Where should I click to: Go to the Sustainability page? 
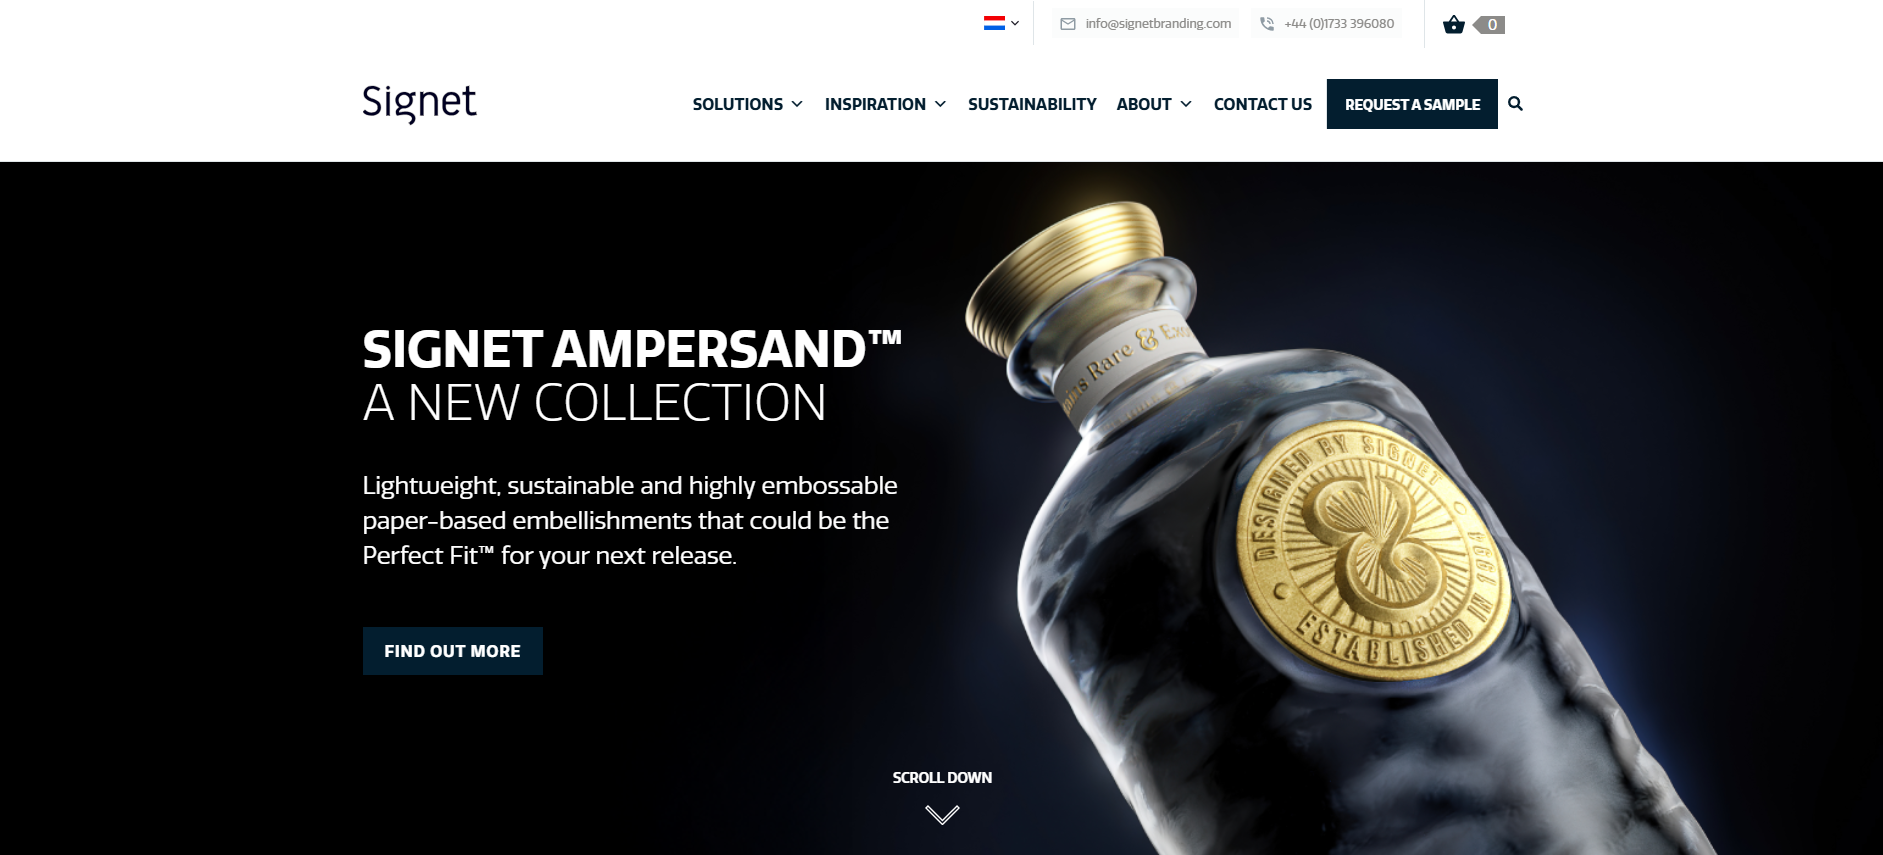[1032, 104]
